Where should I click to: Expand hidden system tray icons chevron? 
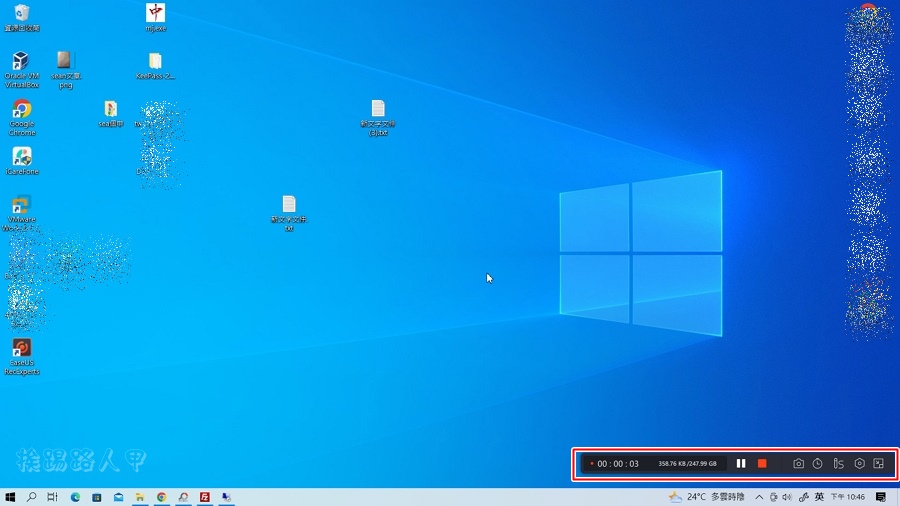click(759, 497)
